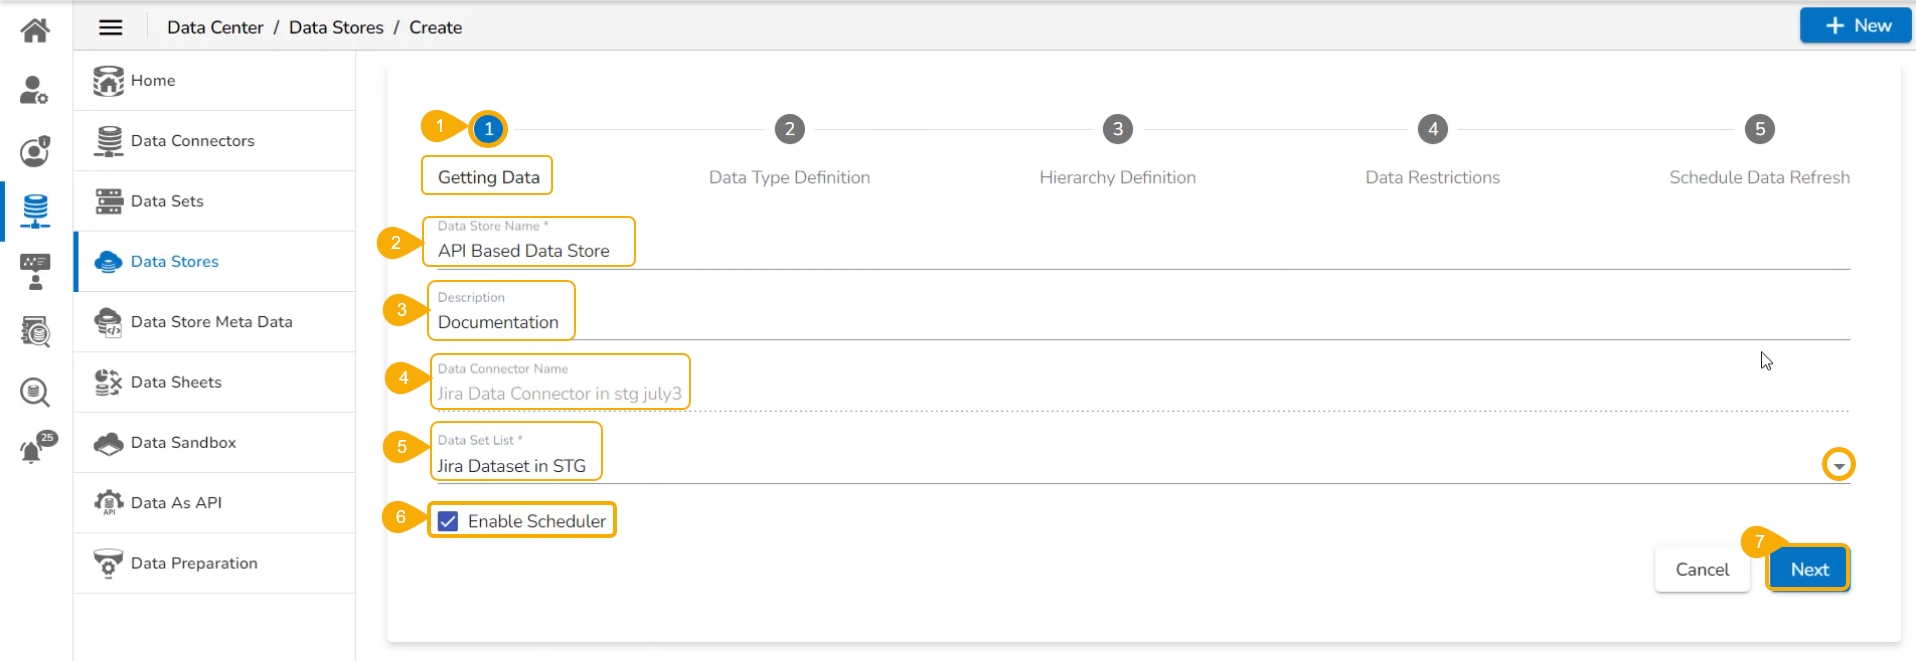Click the Data Connectors icon
The image size is (1916, 661).
108,141
